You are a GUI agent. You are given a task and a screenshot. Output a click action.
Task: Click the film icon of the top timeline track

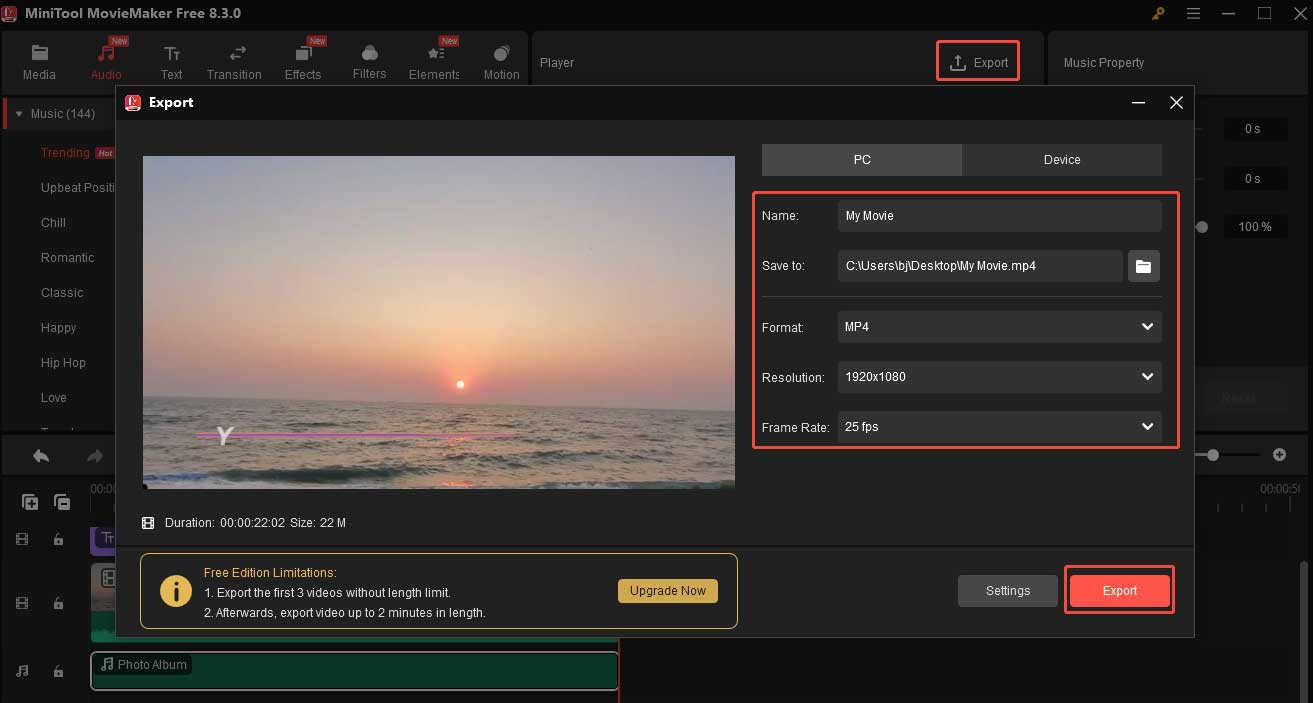click(22, 540)
